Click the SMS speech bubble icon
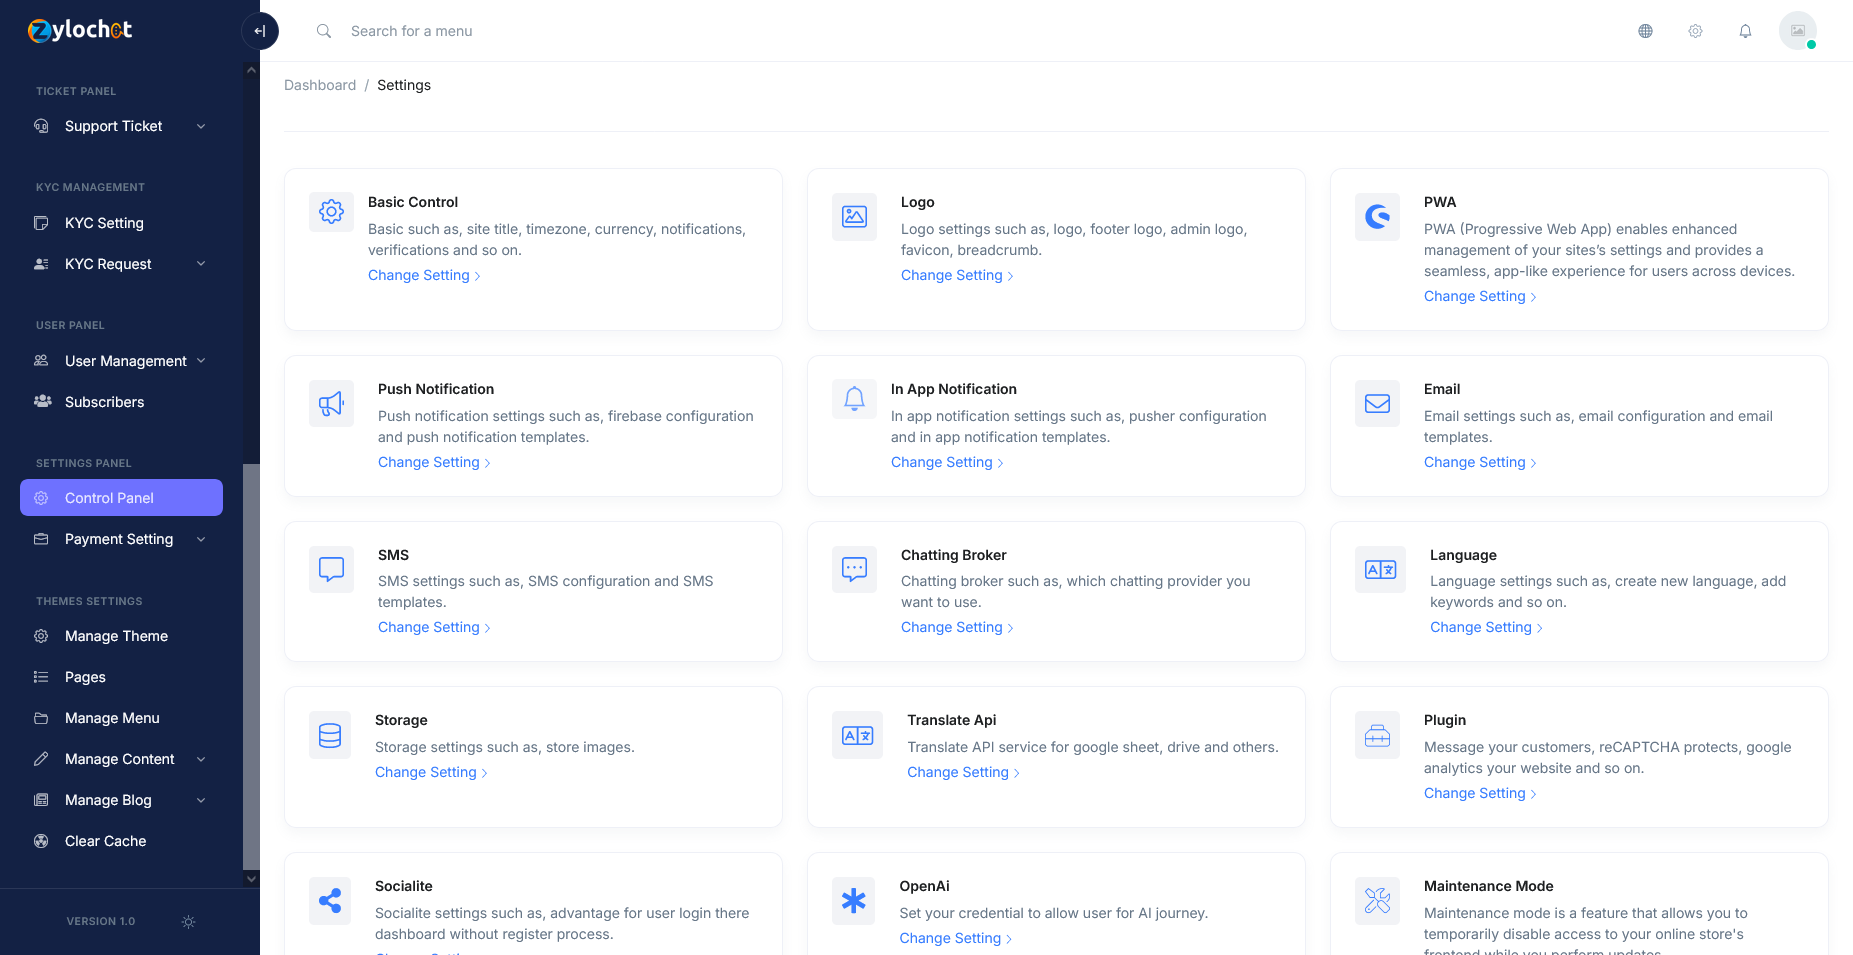Viewport: 1853px width, 955px height. (x=331, y=569)
